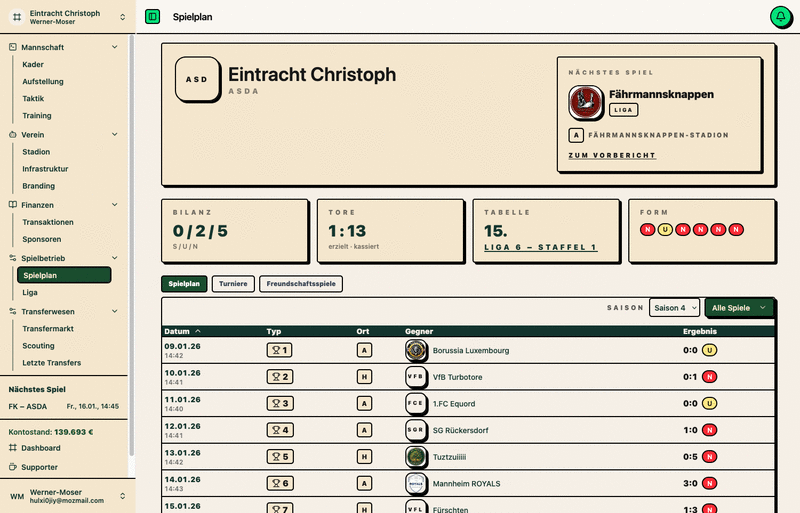Screen dimensions: 800x513
Task: Click the ASD club logo tile
Action: [197, 79]
